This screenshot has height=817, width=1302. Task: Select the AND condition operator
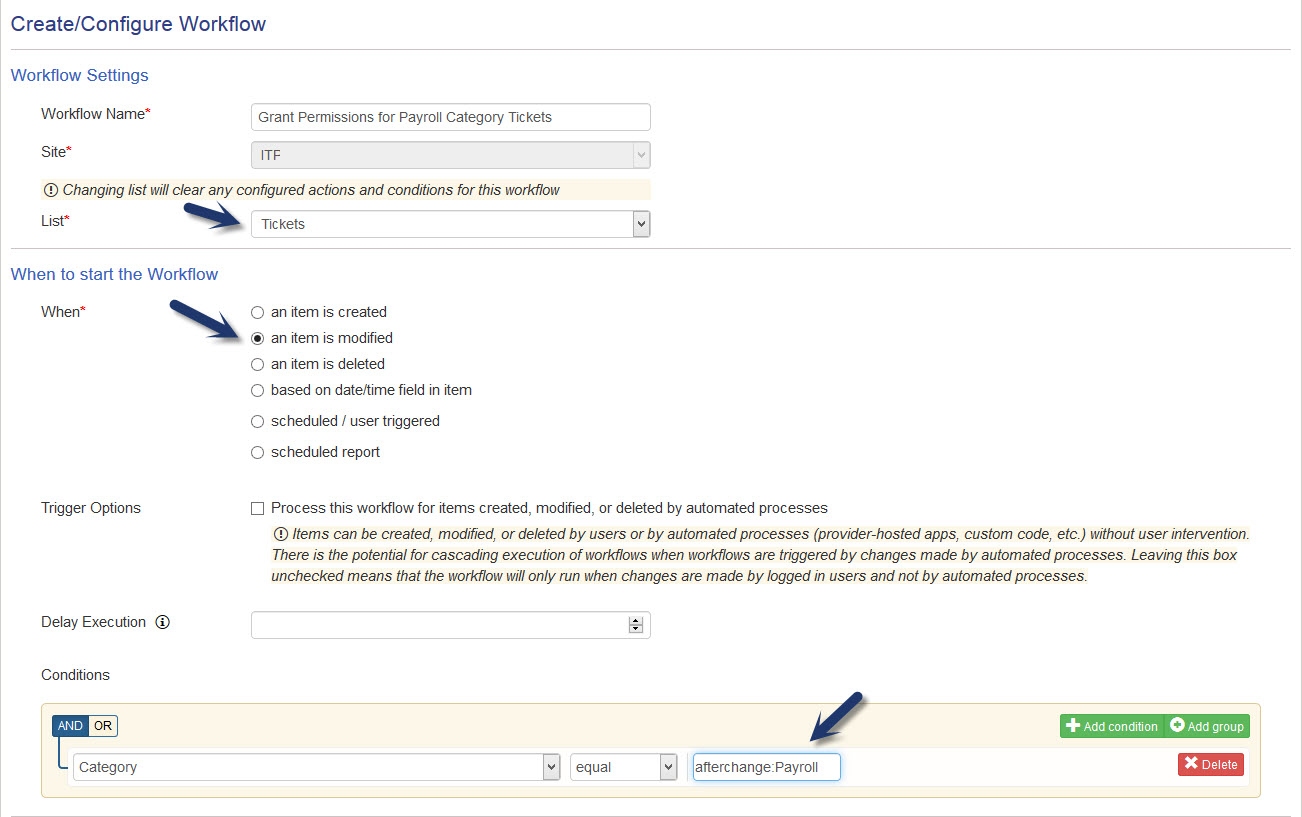tap(70, 726)
